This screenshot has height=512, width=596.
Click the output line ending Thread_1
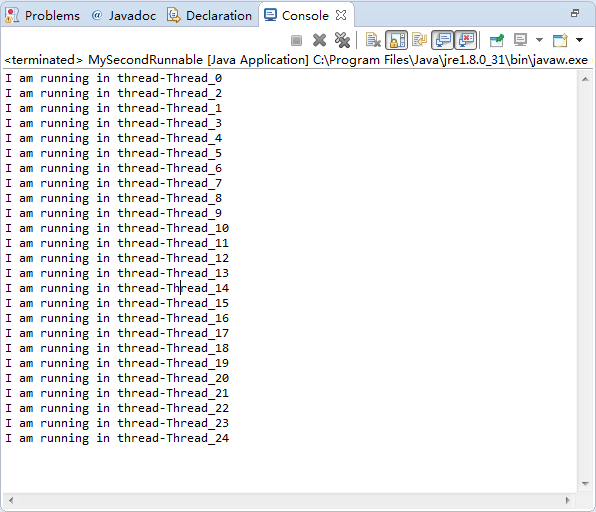pyautogui.click(x=113, y=108)
